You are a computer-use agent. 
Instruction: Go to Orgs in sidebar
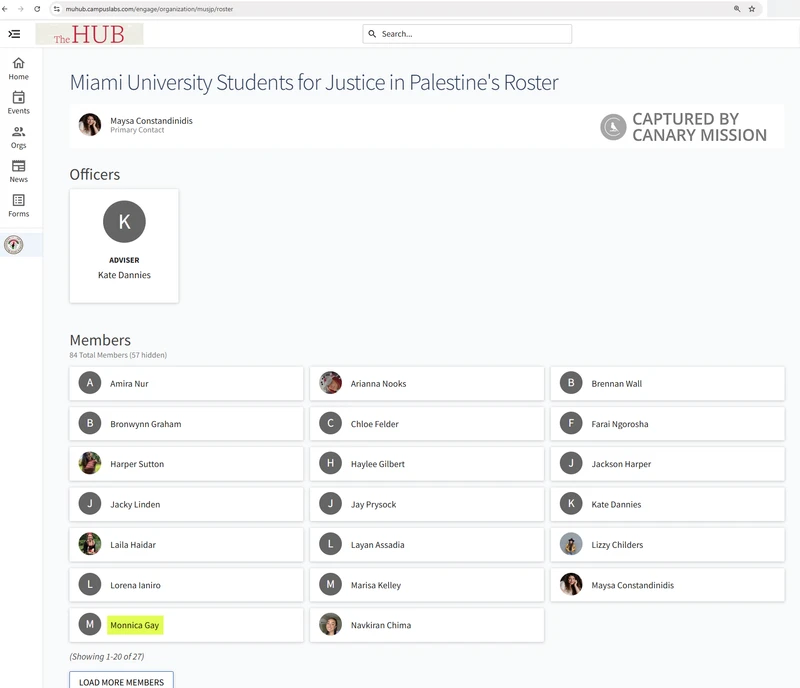pos(18,138)
